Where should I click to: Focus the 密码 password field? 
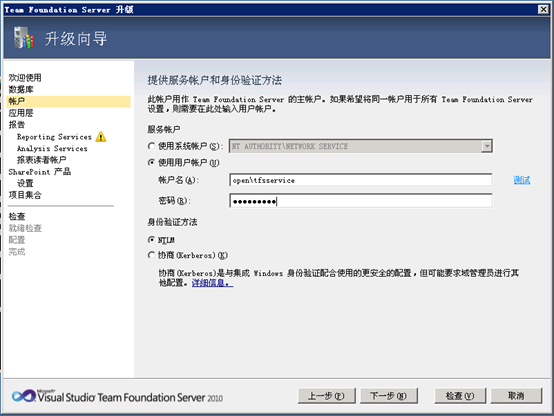point(361,201)
